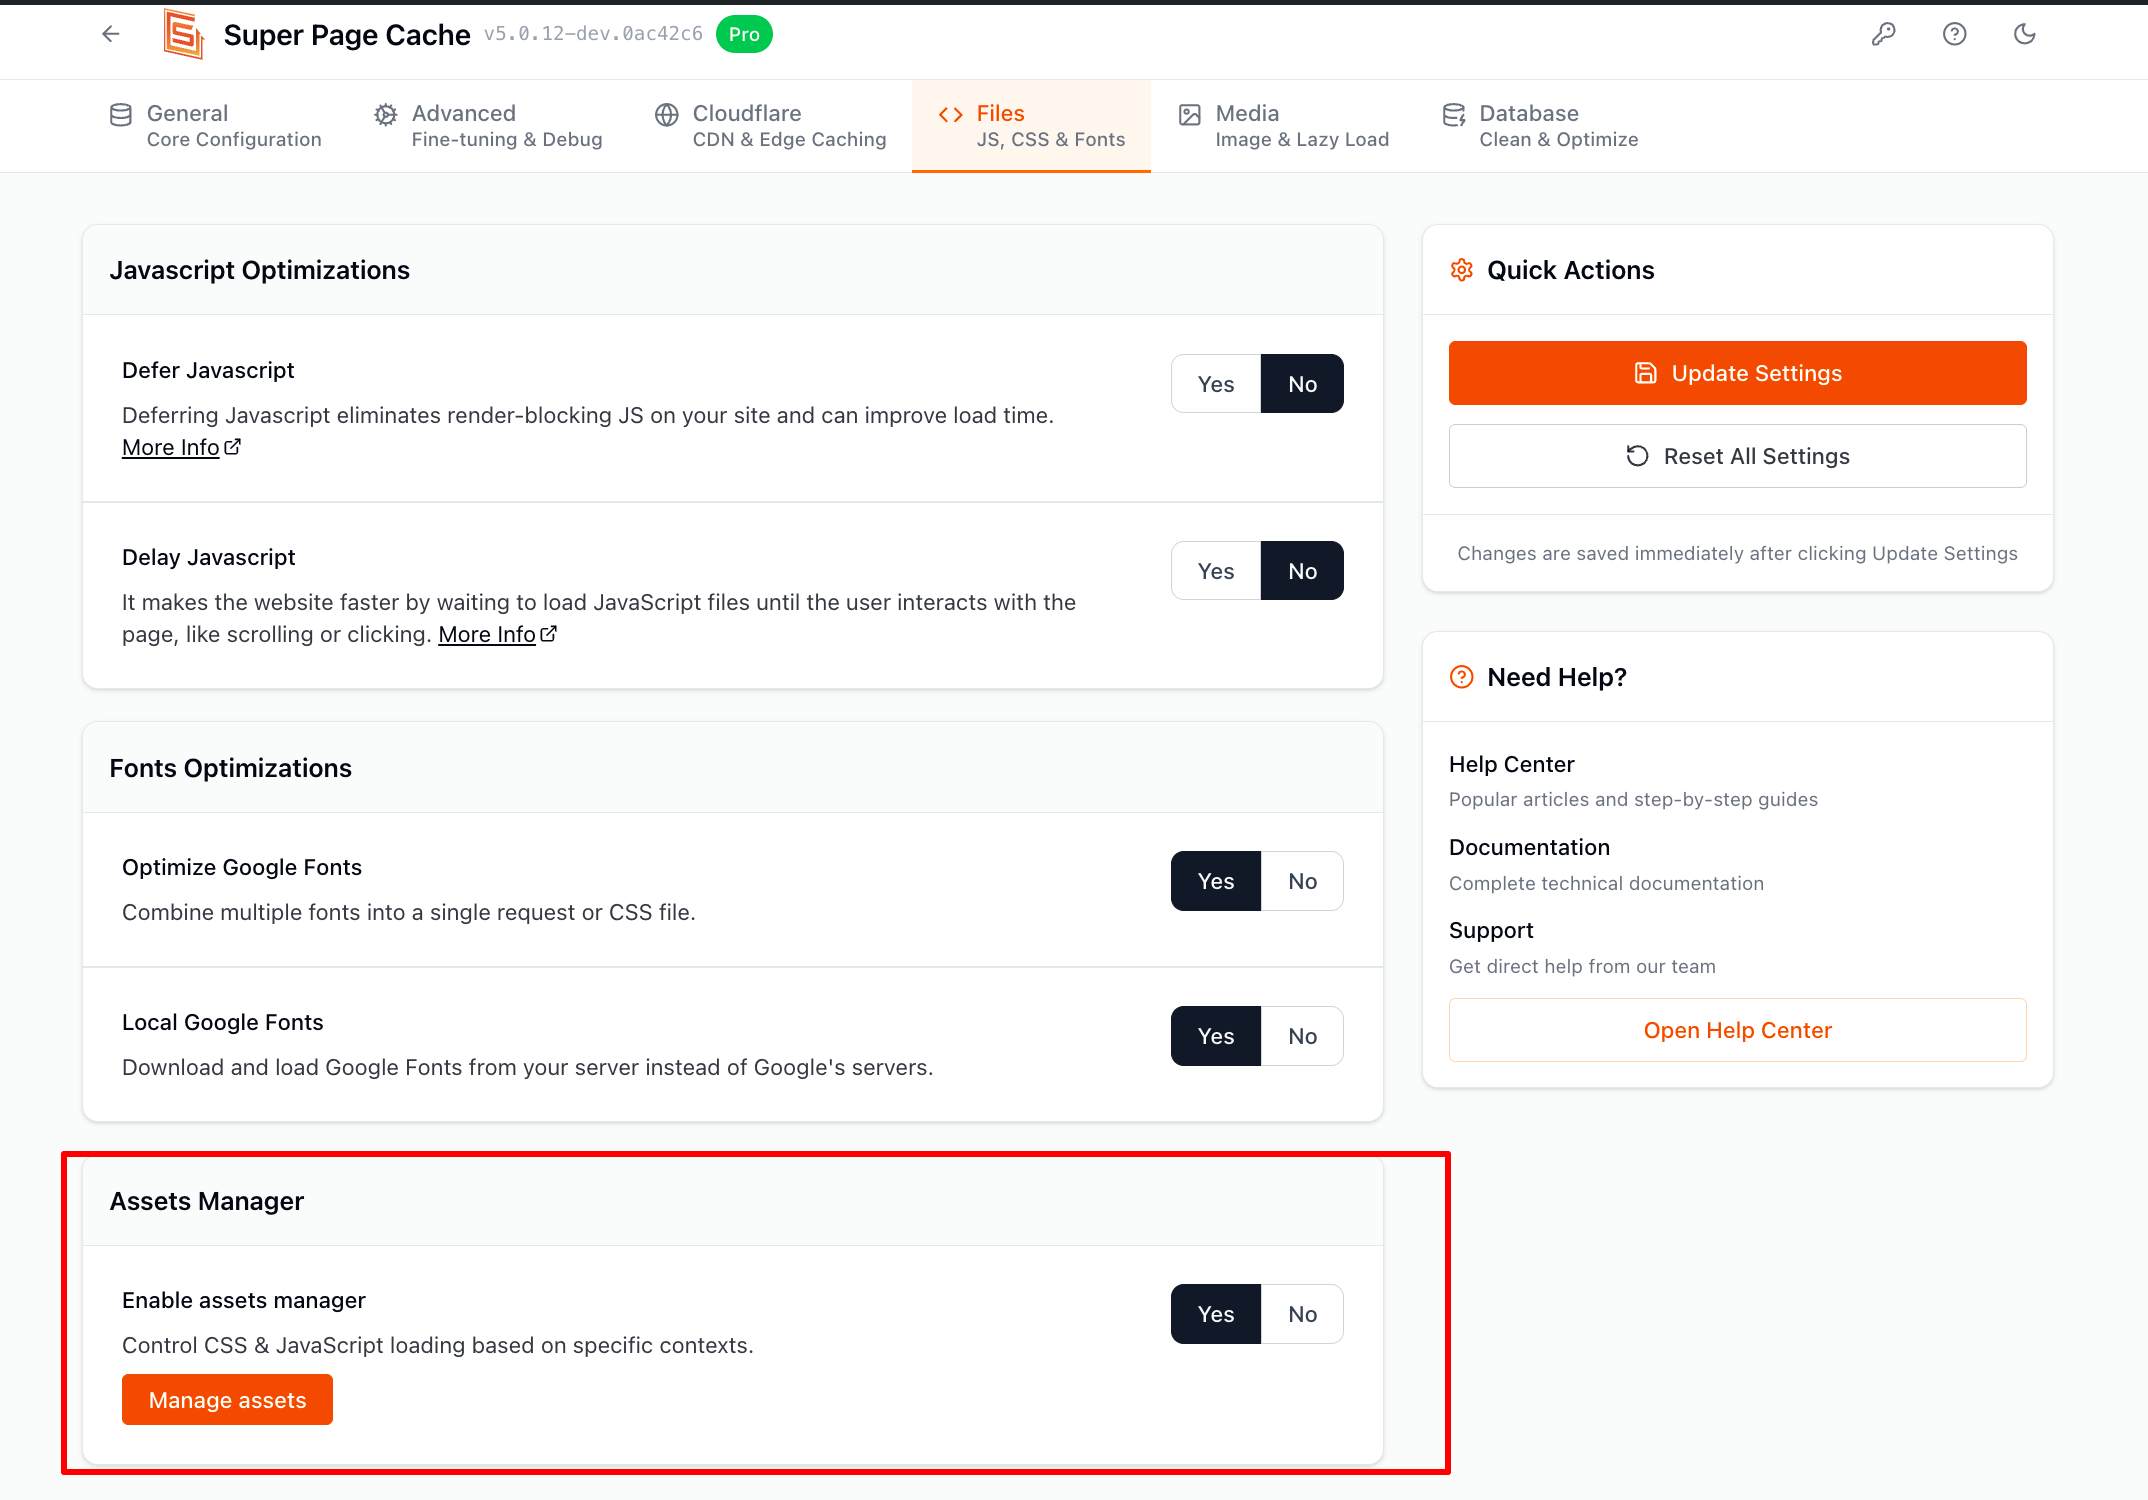Open the help question mark icon
2148x1500 pixels.
(x=1954, y=34)
